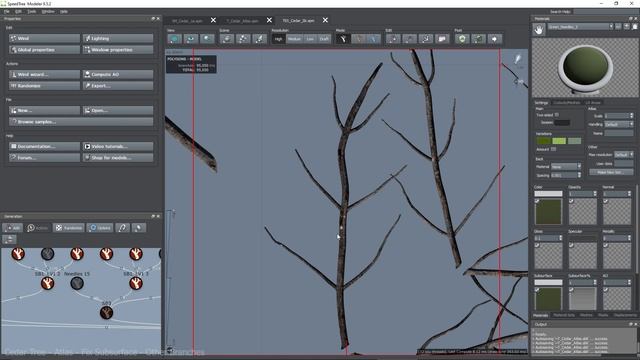Click the Color map green thumbnail
This screenshot has width=640, height=360.
coord(548,212)
